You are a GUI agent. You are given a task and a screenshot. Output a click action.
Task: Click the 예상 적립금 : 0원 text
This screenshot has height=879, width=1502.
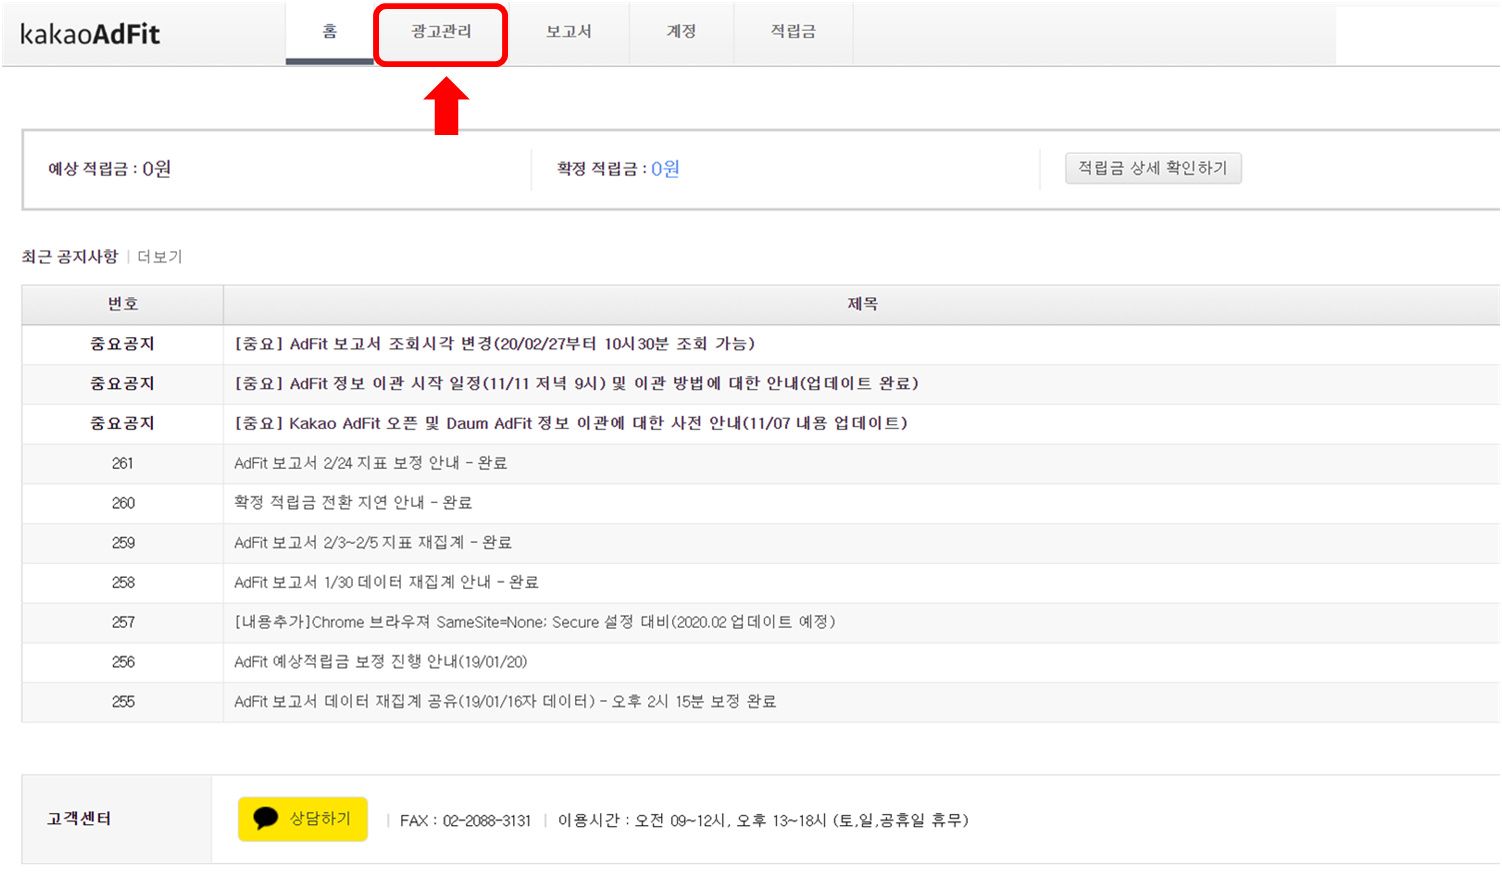point(109,169)
